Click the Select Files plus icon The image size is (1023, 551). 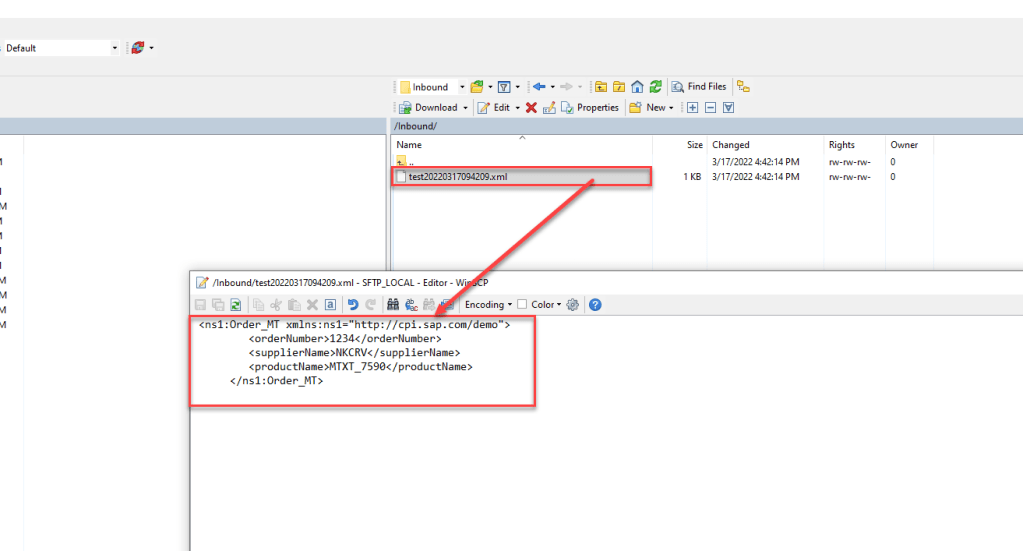tap(692, 108)
